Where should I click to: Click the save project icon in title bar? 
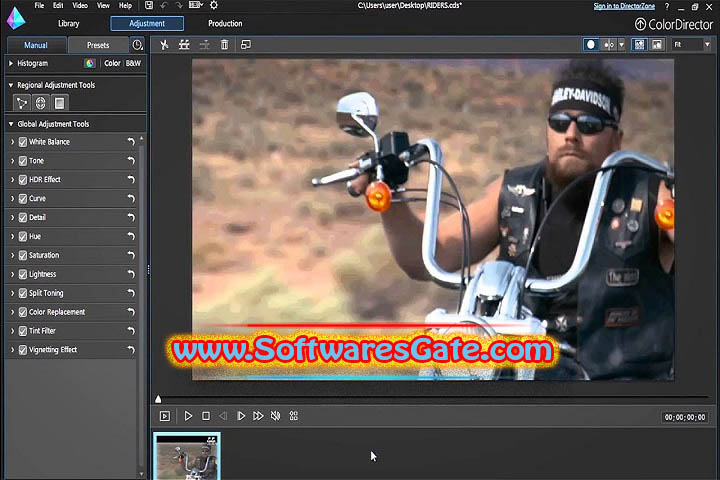point(149,6)
